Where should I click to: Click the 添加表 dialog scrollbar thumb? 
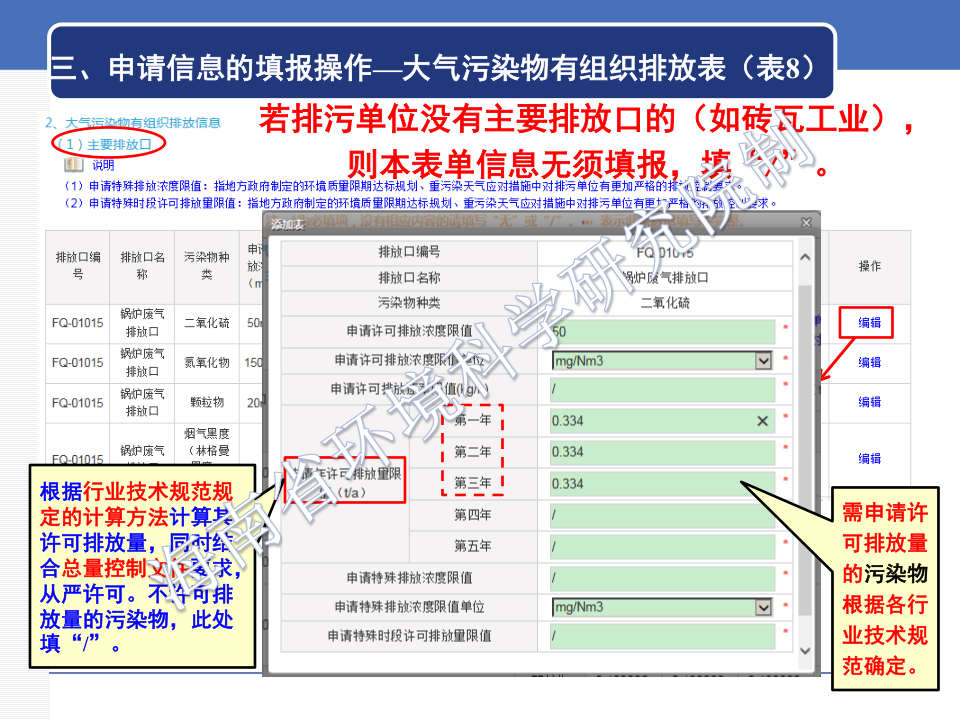[x=805, y=450]
